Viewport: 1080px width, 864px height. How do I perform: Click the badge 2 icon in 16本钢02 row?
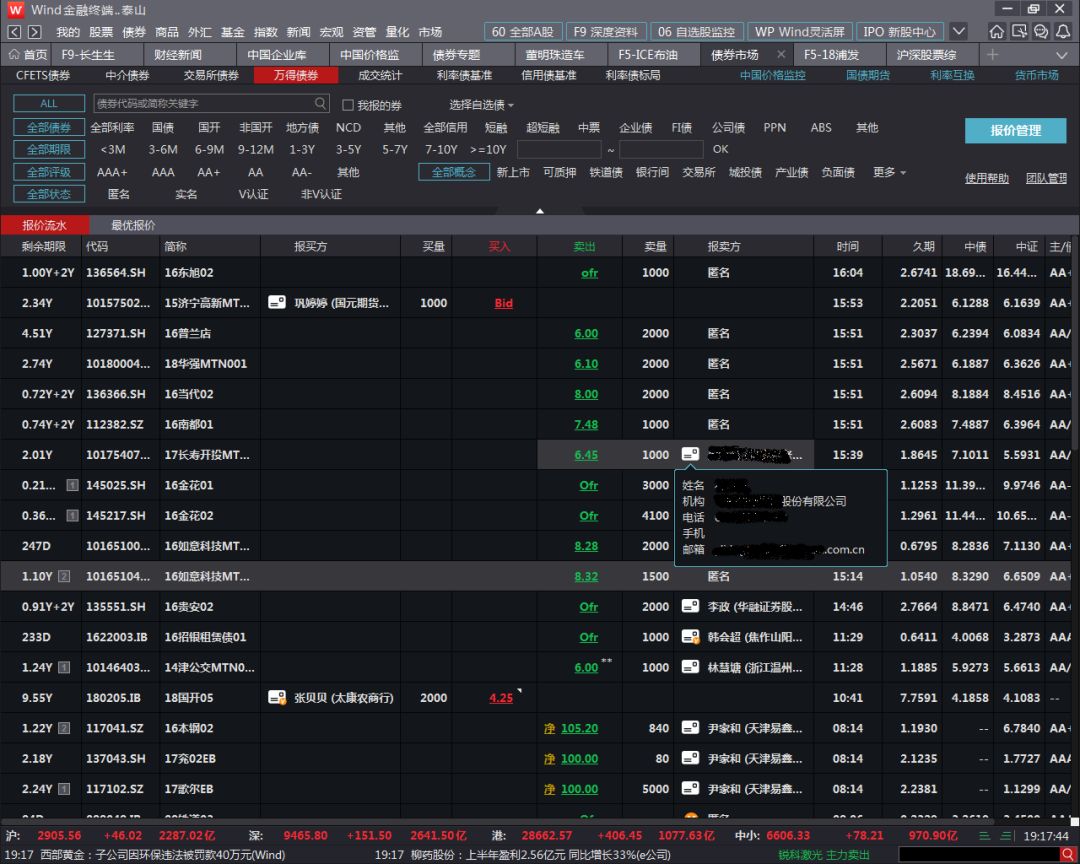pyautogui.click(x=63, y=728)
